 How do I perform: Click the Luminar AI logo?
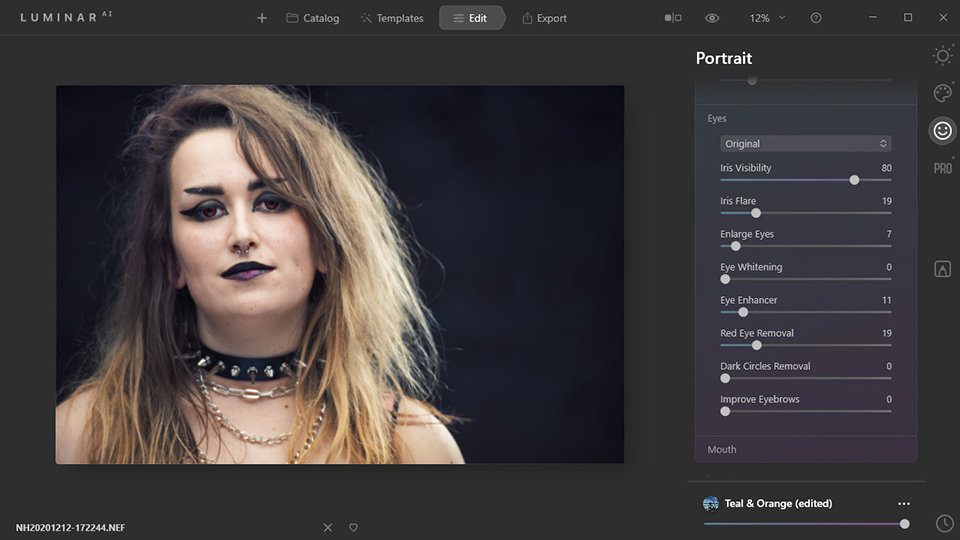(x=66, y=17)
